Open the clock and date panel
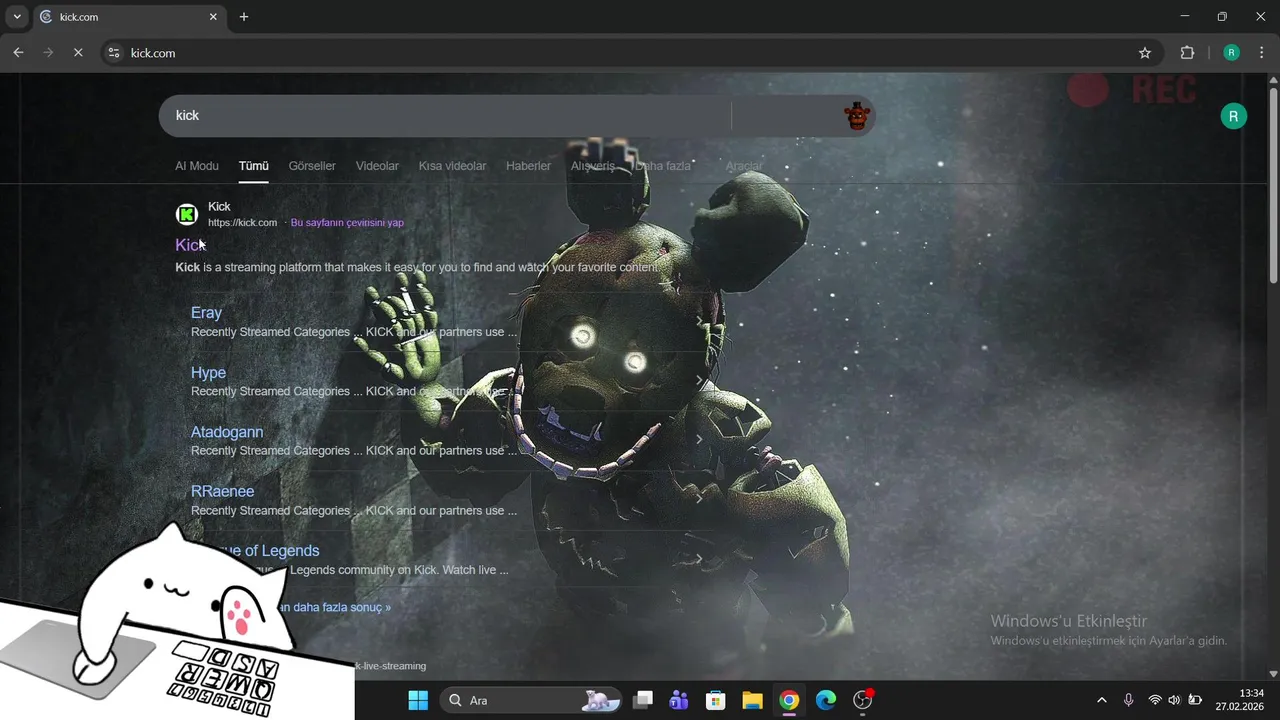 tap(1240, 700)
